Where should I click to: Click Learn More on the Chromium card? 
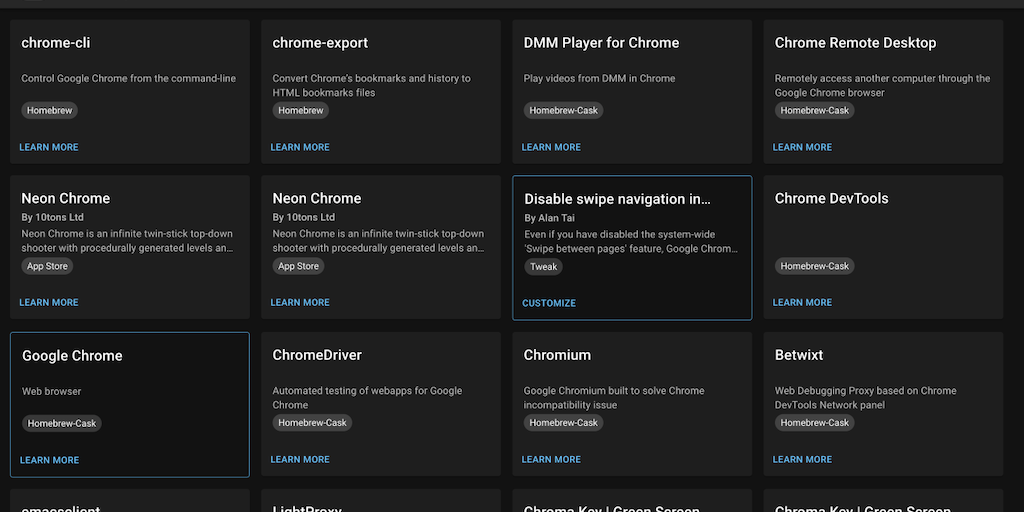tap(551, 459)
